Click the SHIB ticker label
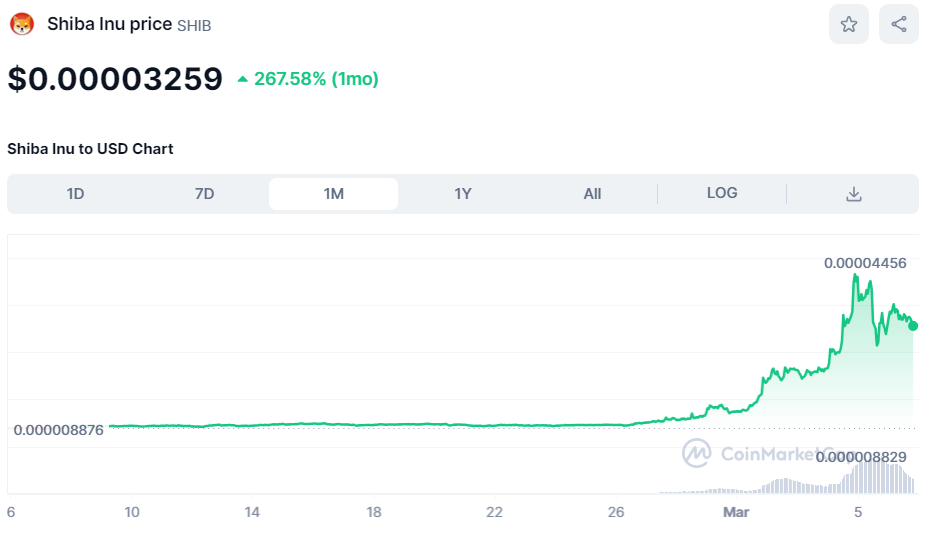 (x=194, y=26)
